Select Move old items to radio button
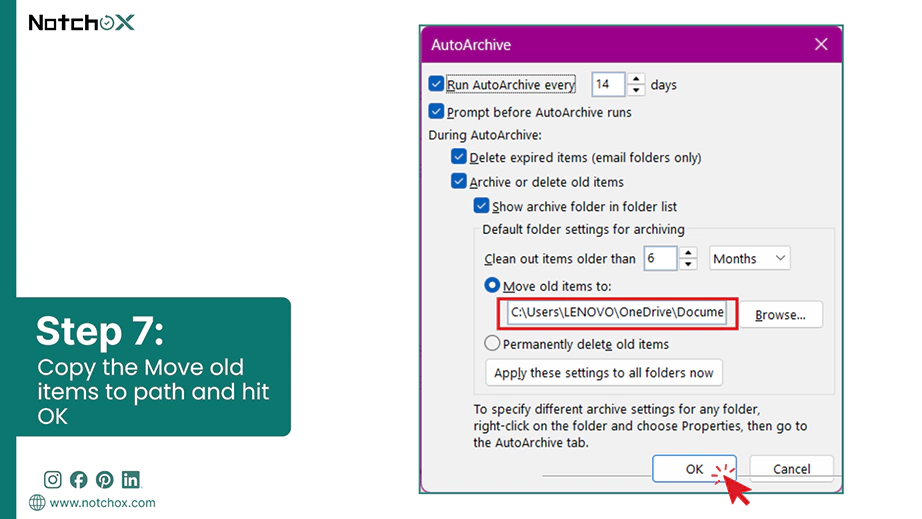This screenshot has width=922, height=519. pyautogui.click(x=492, y=285)
